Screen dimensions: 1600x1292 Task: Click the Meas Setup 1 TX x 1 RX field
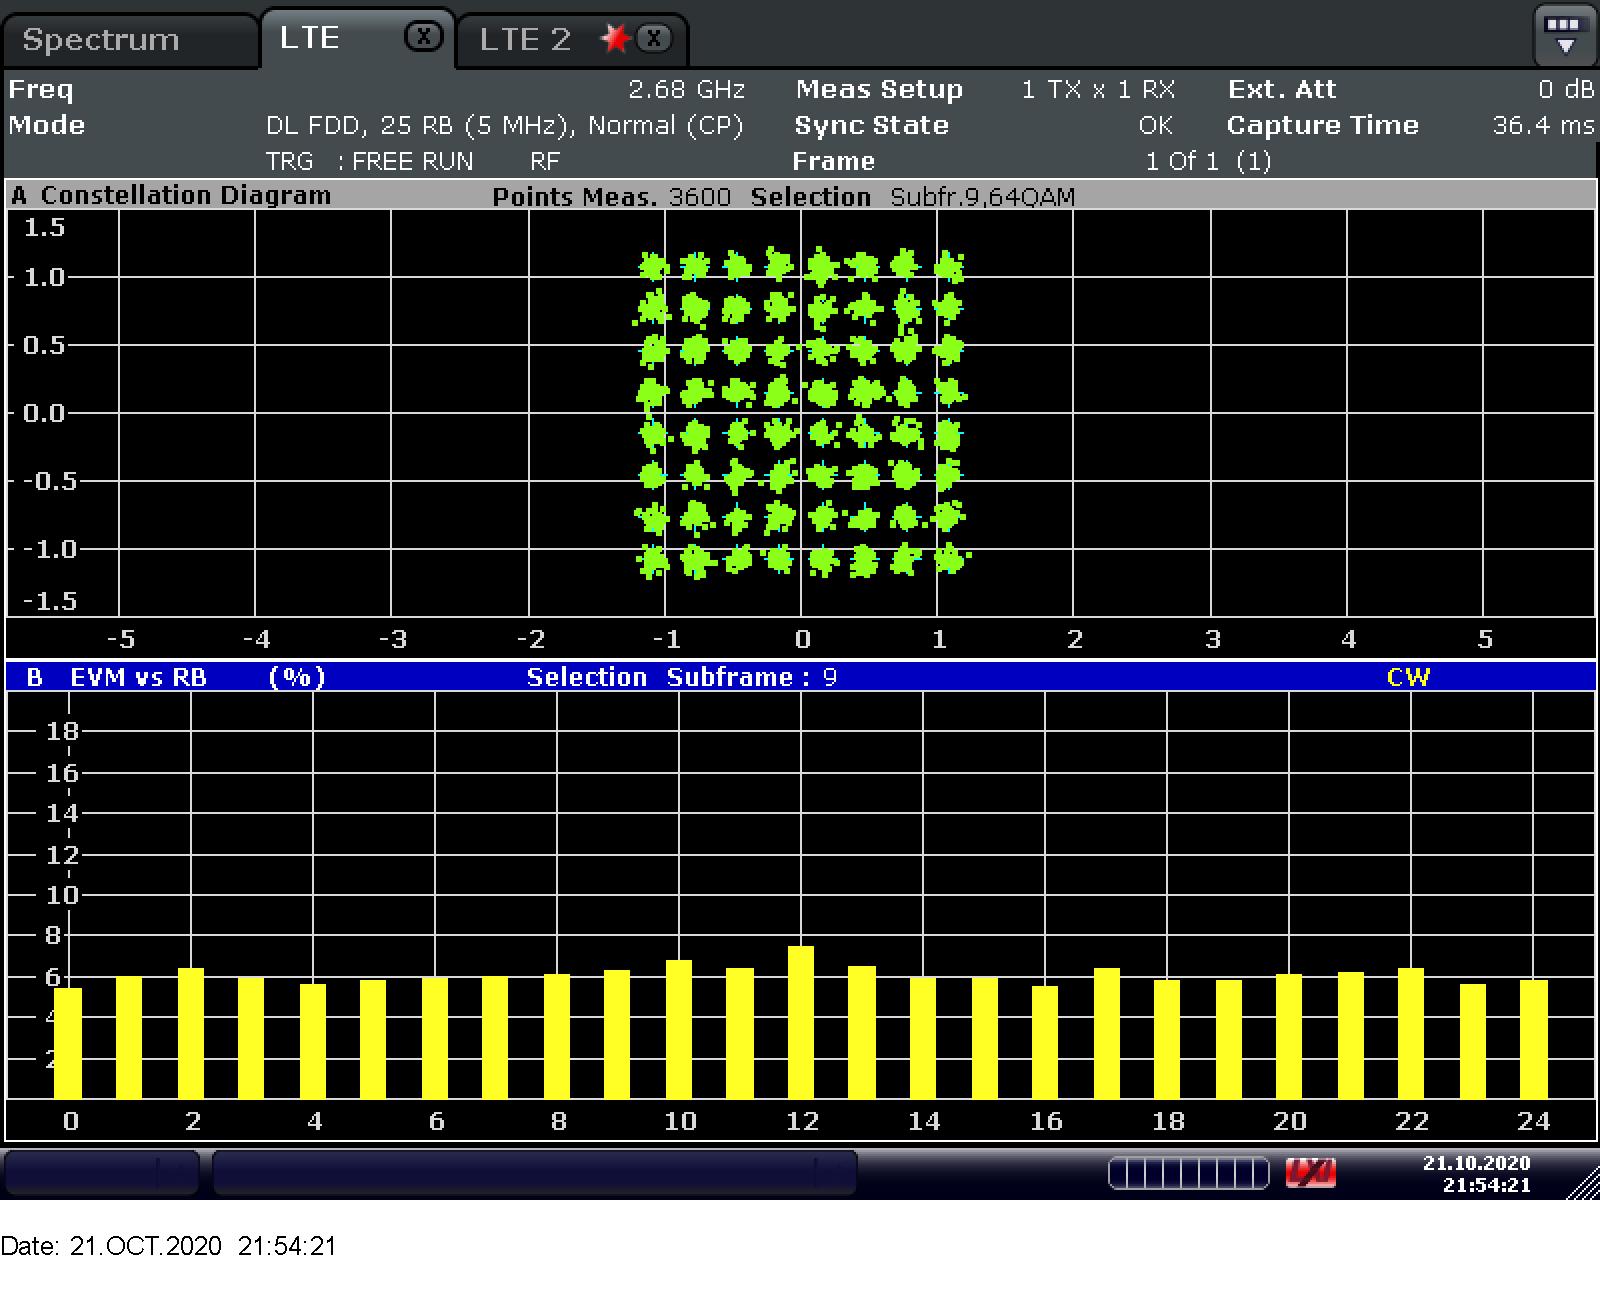coord(1098,90)
